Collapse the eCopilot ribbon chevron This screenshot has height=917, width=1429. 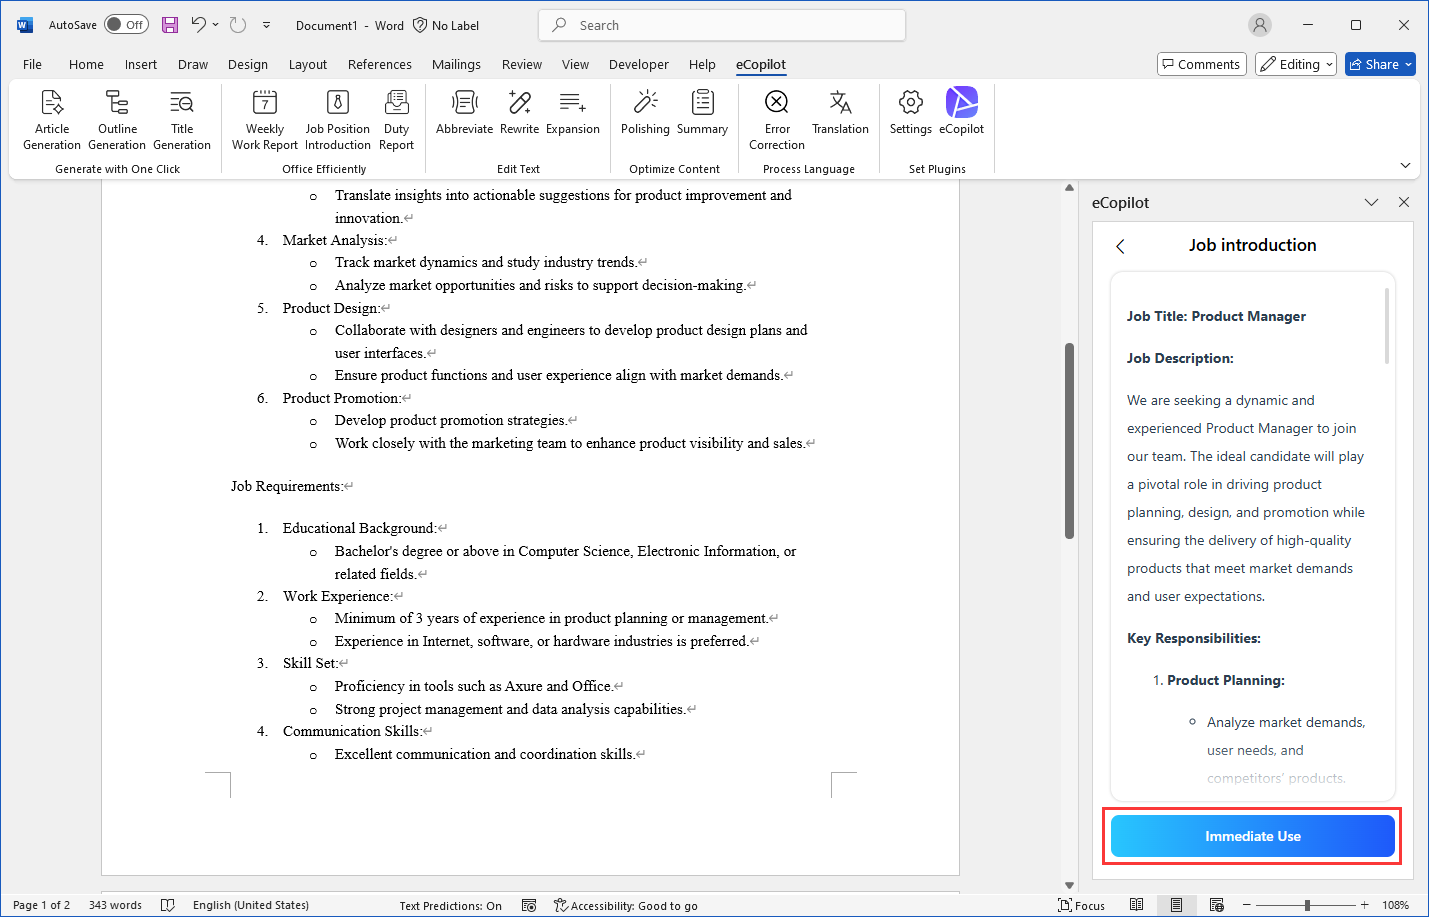[x=1406, y=165]
